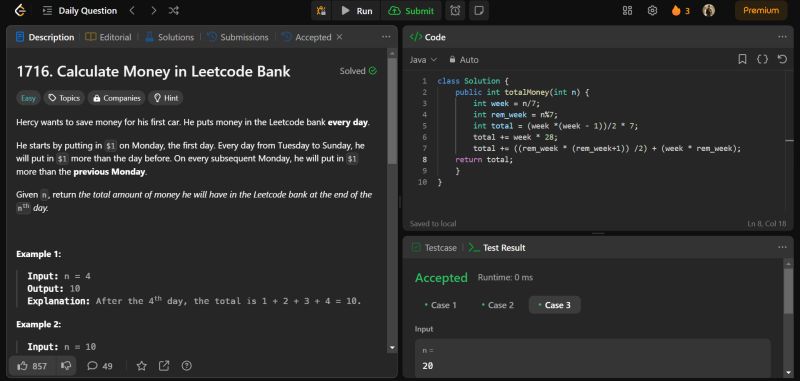Expand the Topics tag
Screen dimensions: 800x381
point(64,98)
